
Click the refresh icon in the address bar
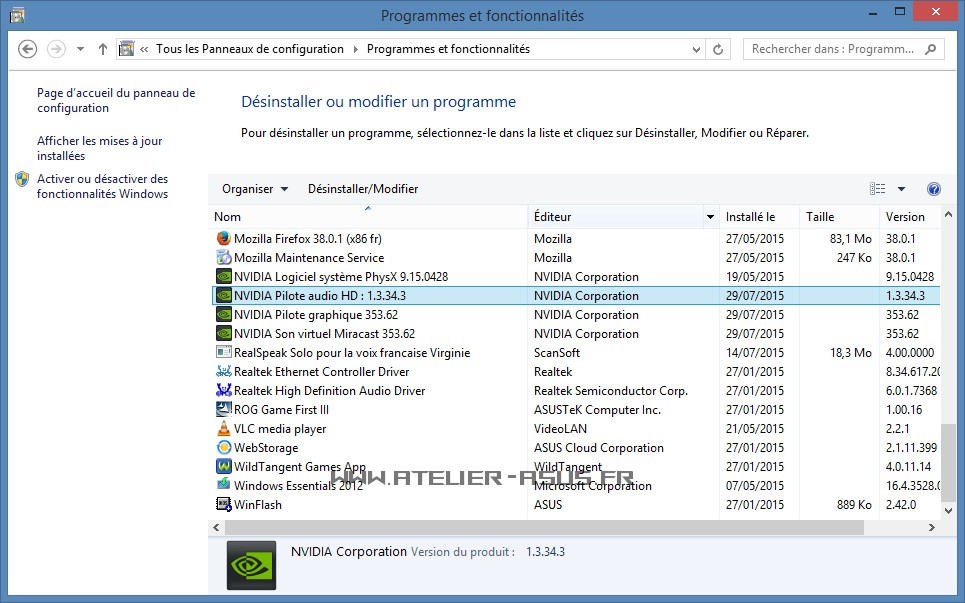717,49
